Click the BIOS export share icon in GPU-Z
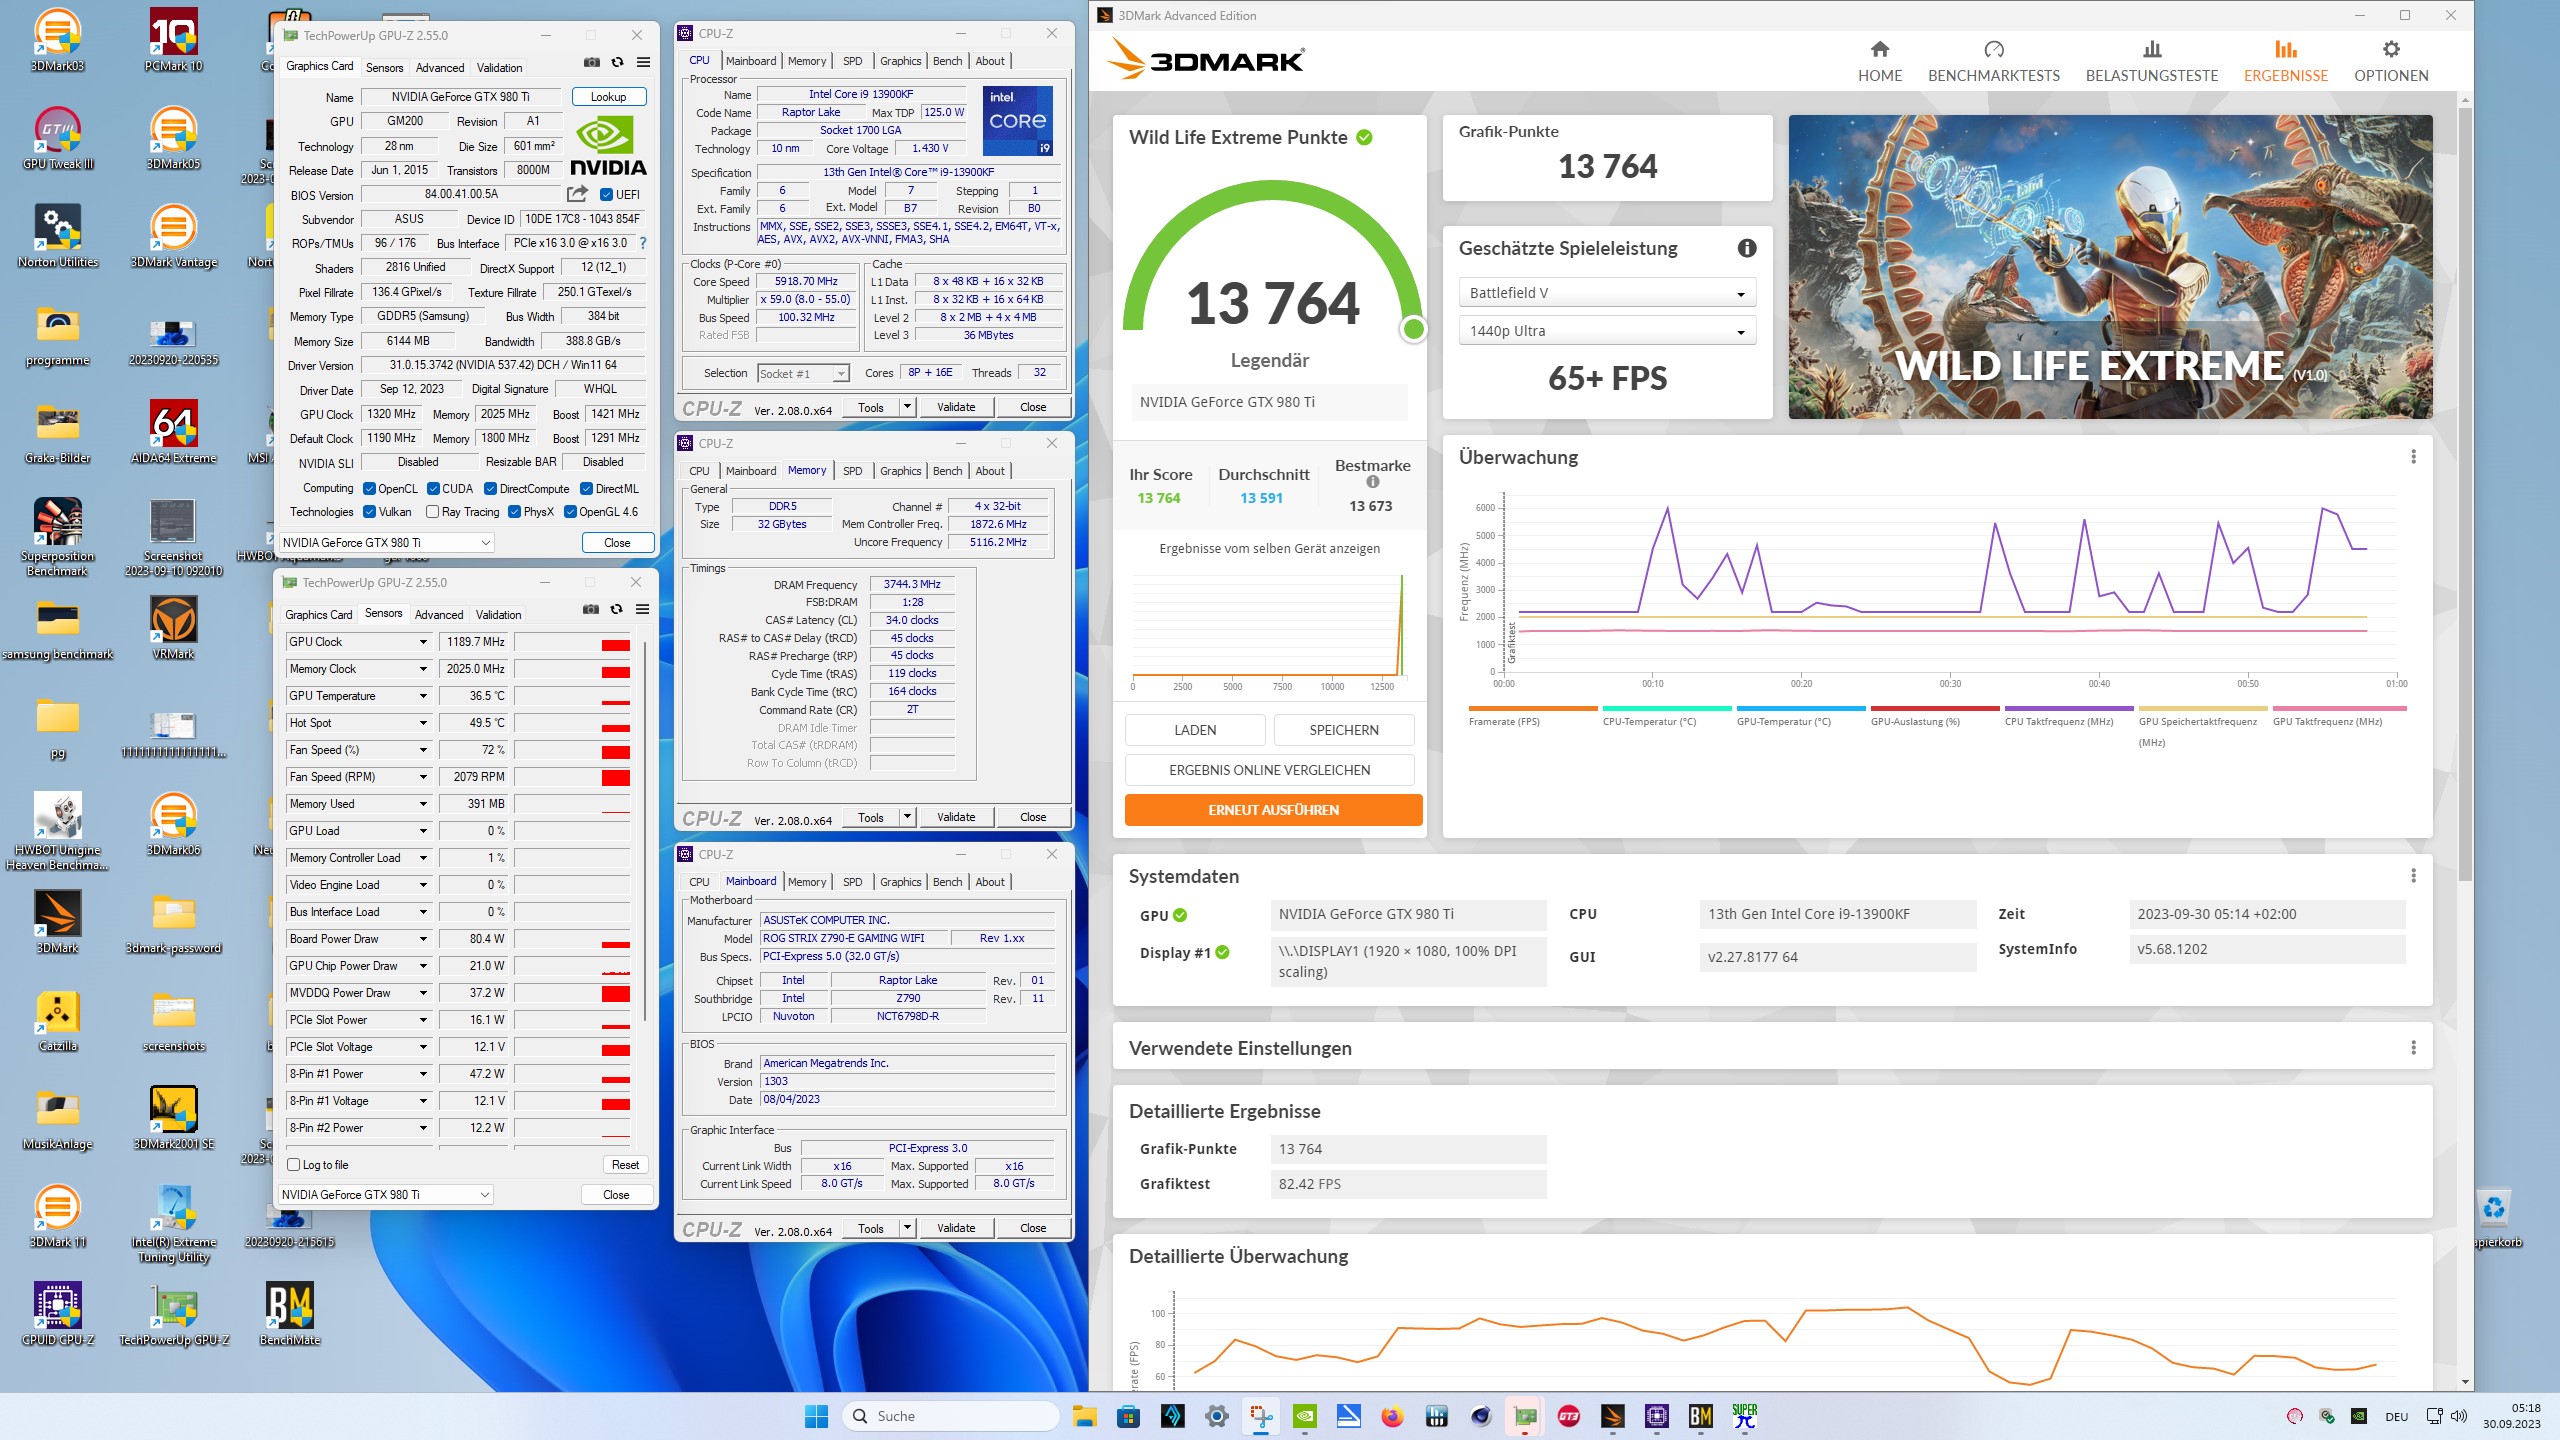2560x1440 pixels. coord(577,194)
